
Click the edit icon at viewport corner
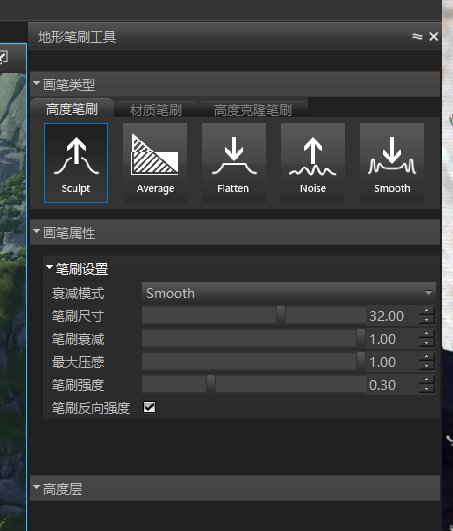coord(3,57)
